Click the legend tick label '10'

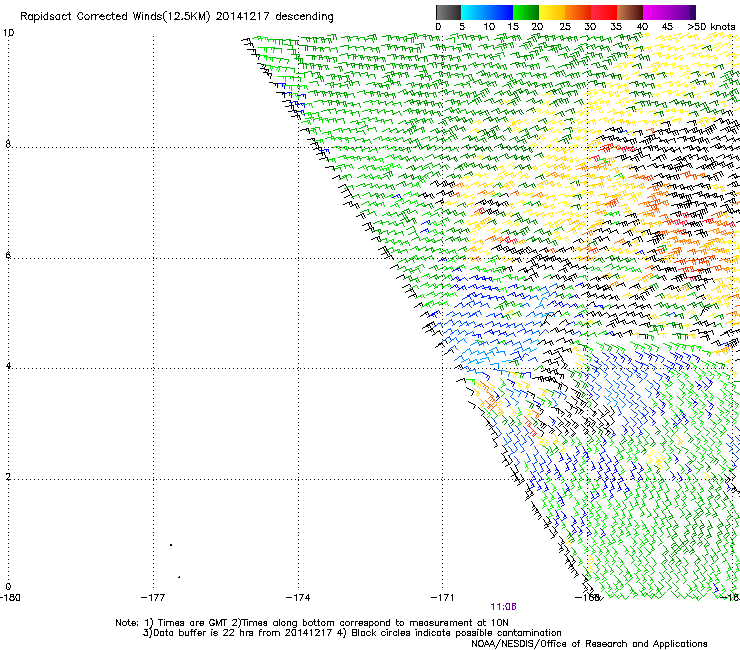click(x=489, y=27)
